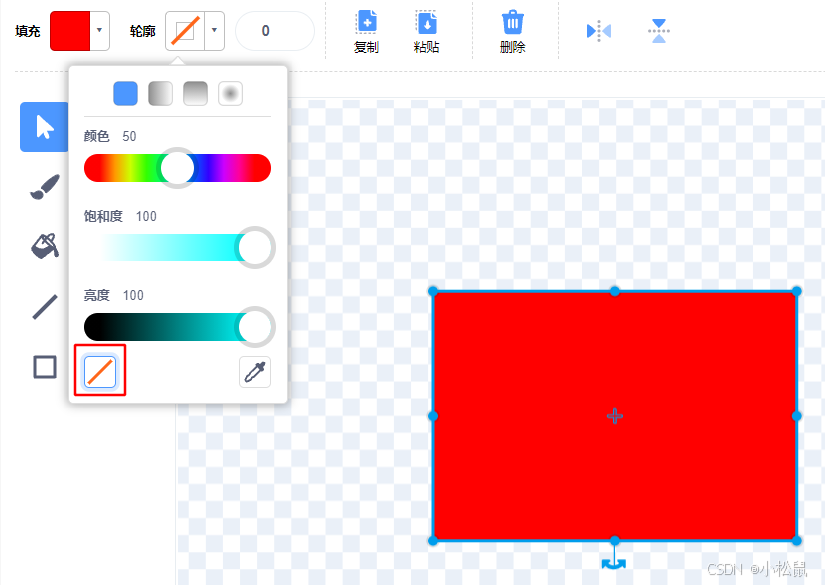The image size is (825, 585).
Task: Choose solid color fill style
Action: (125, 94)
